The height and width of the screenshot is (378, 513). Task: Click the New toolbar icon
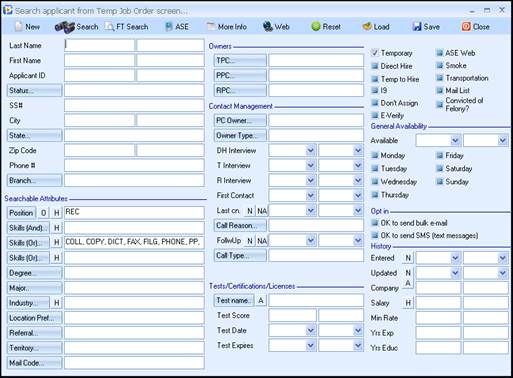[19, 27]
